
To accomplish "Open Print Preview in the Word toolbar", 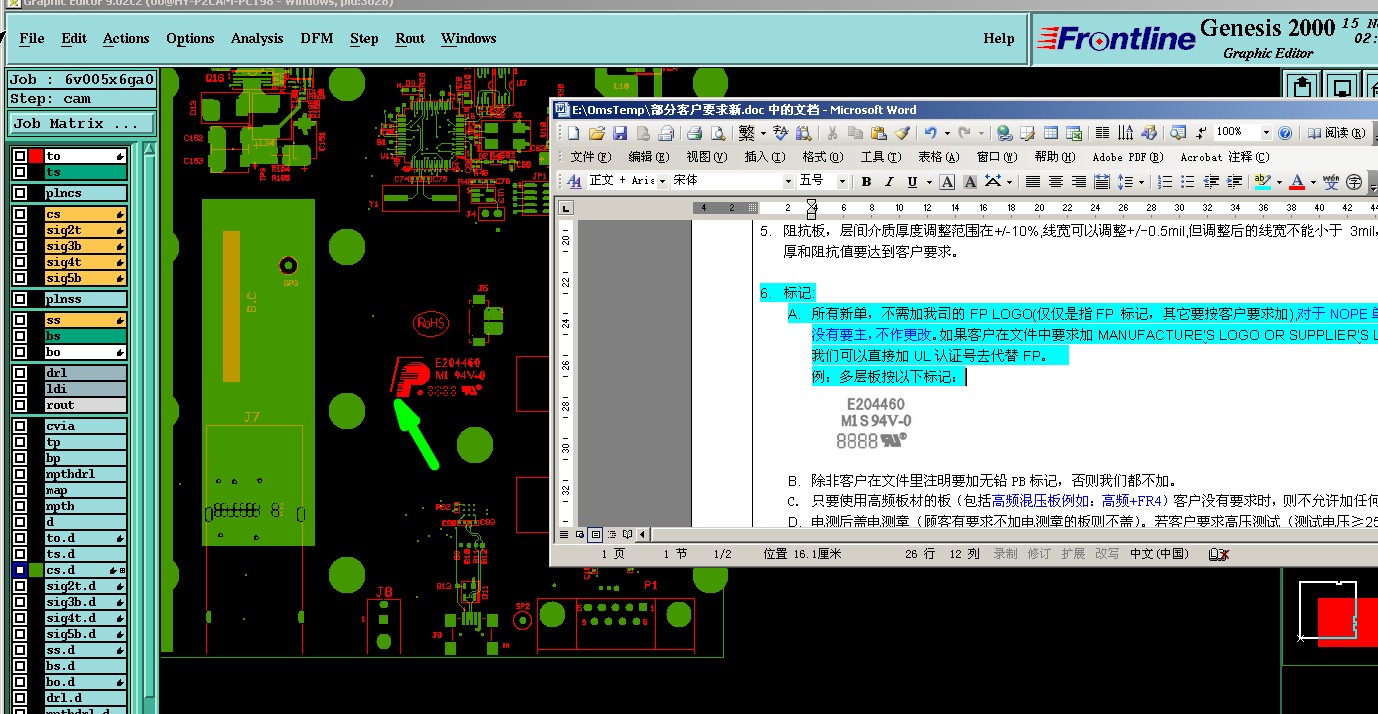I will (717, 132).
